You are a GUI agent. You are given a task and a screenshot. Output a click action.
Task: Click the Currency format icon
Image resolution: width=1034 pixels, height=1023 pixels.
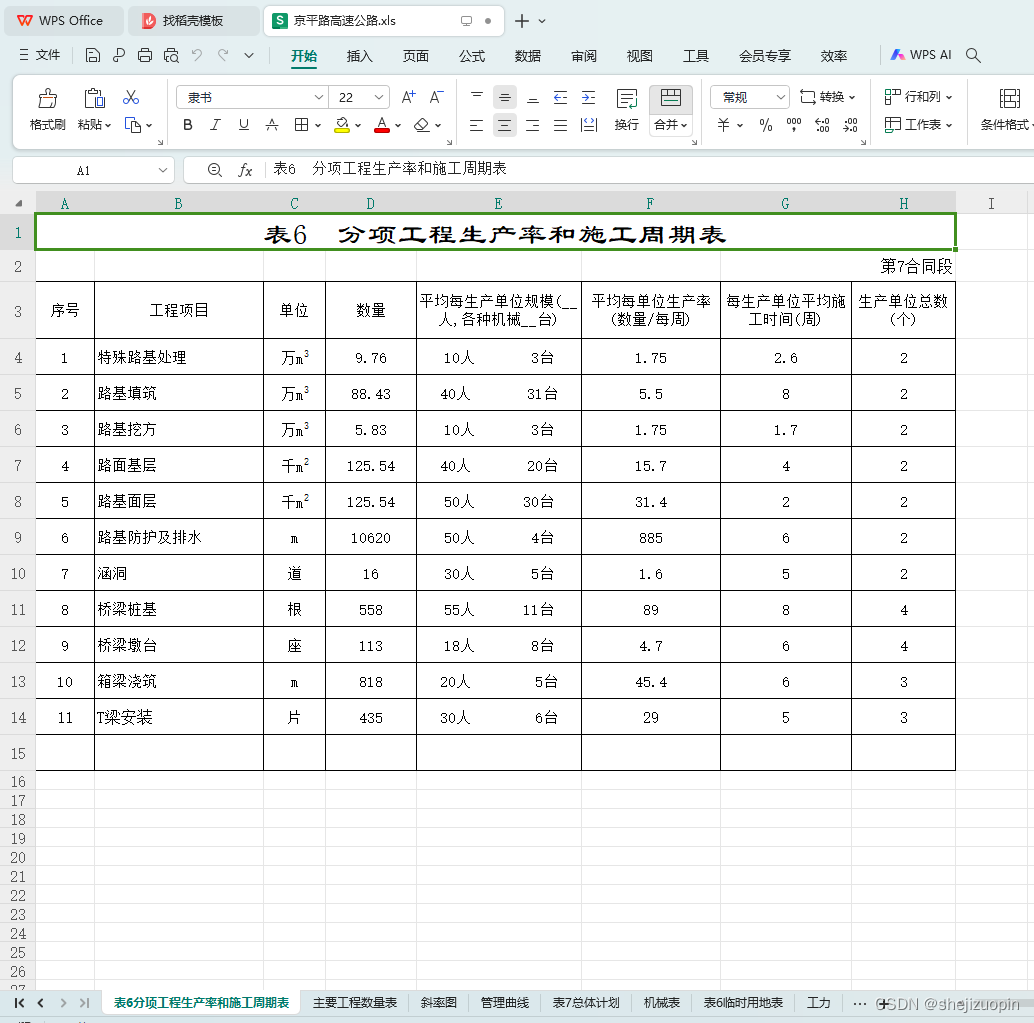click(x=723, y=125)
